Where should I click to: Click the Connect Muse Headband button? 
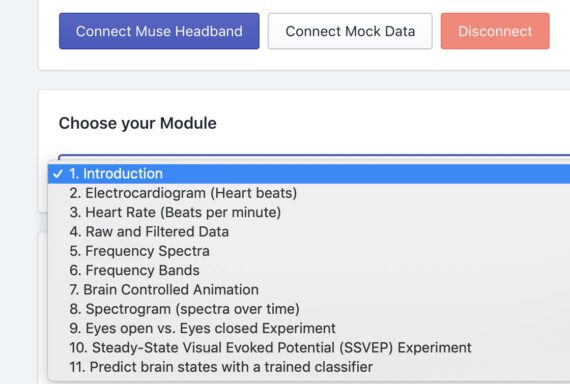pyautogui.click(x=159, y=31)
